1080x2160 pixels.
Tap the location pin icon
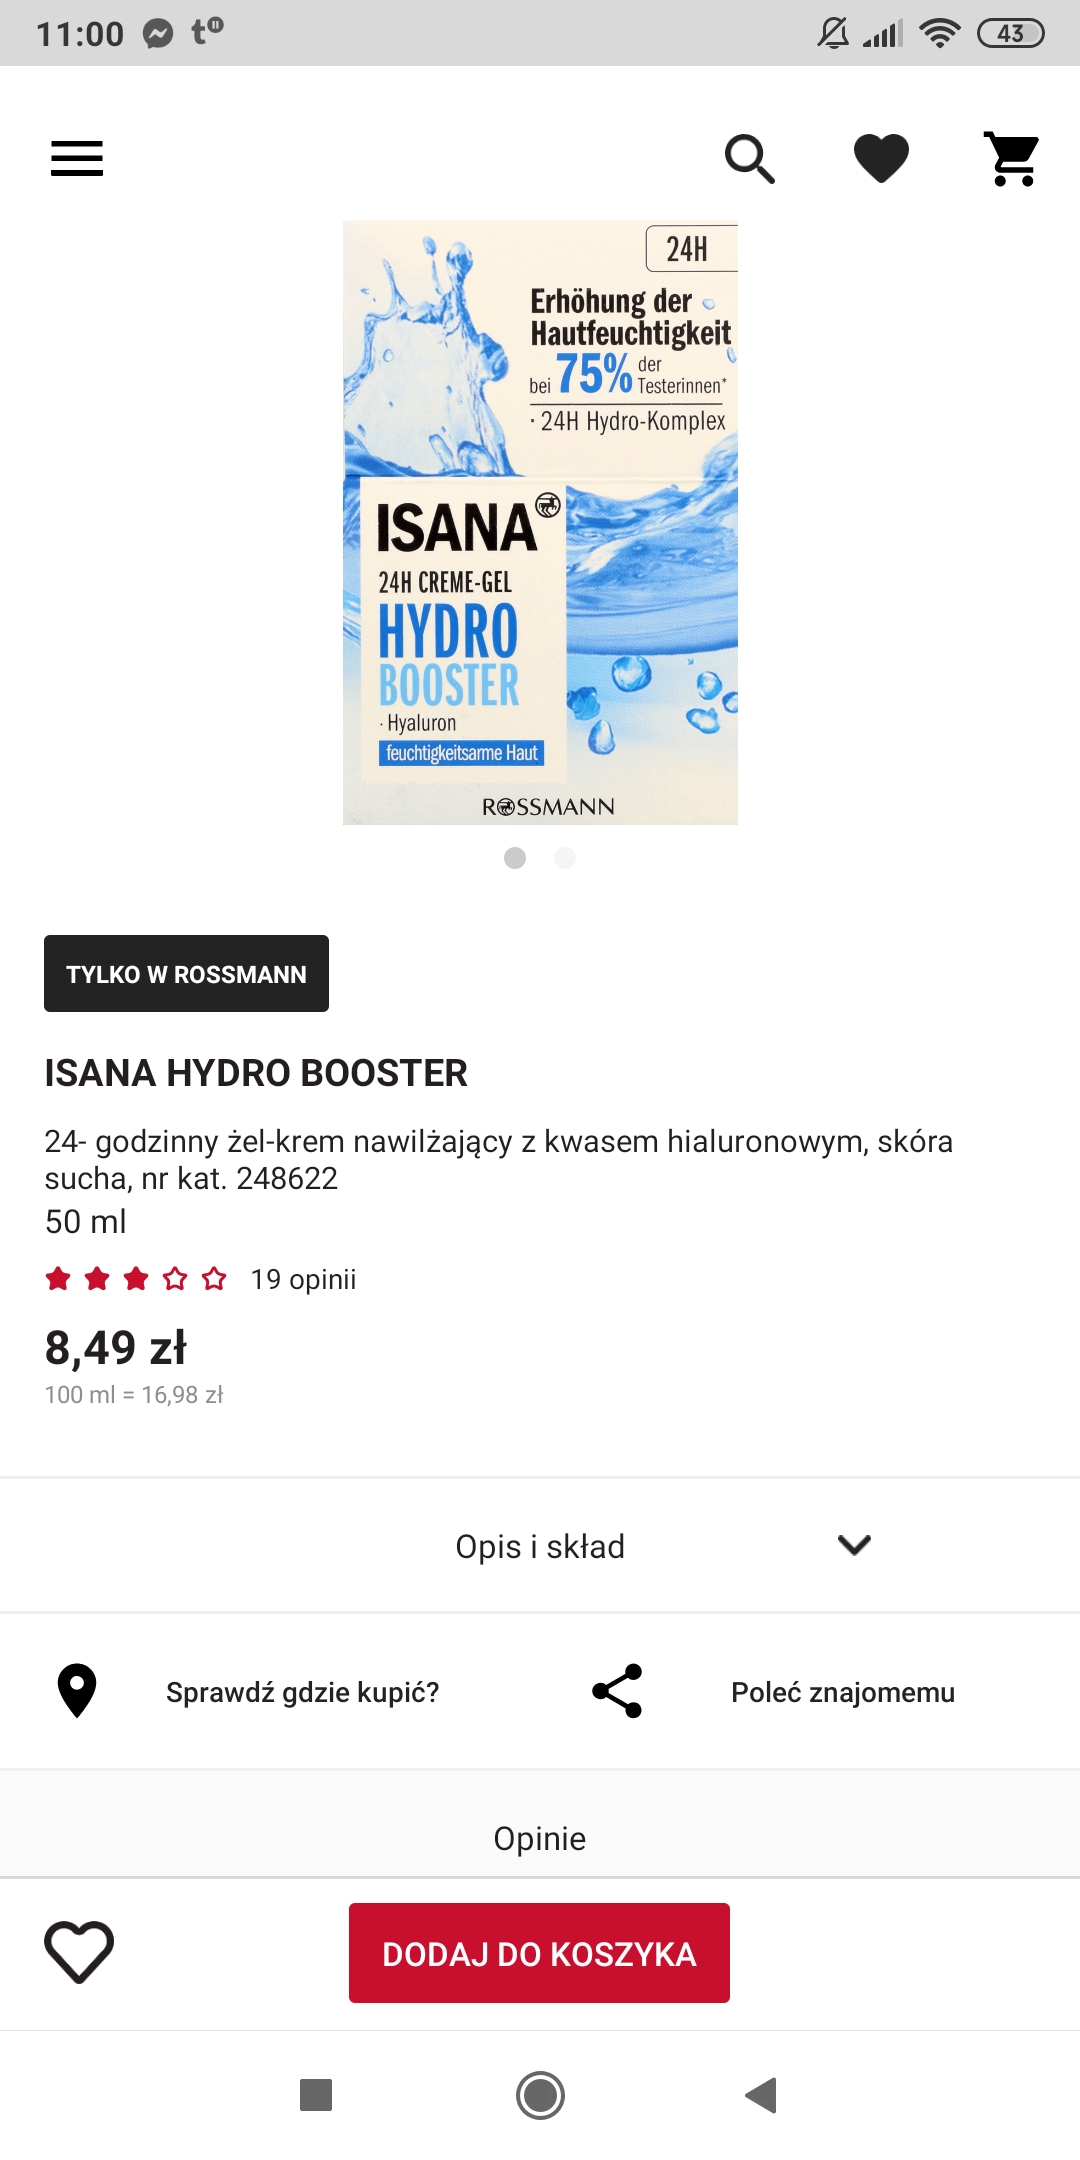[x=77, y=1691]
